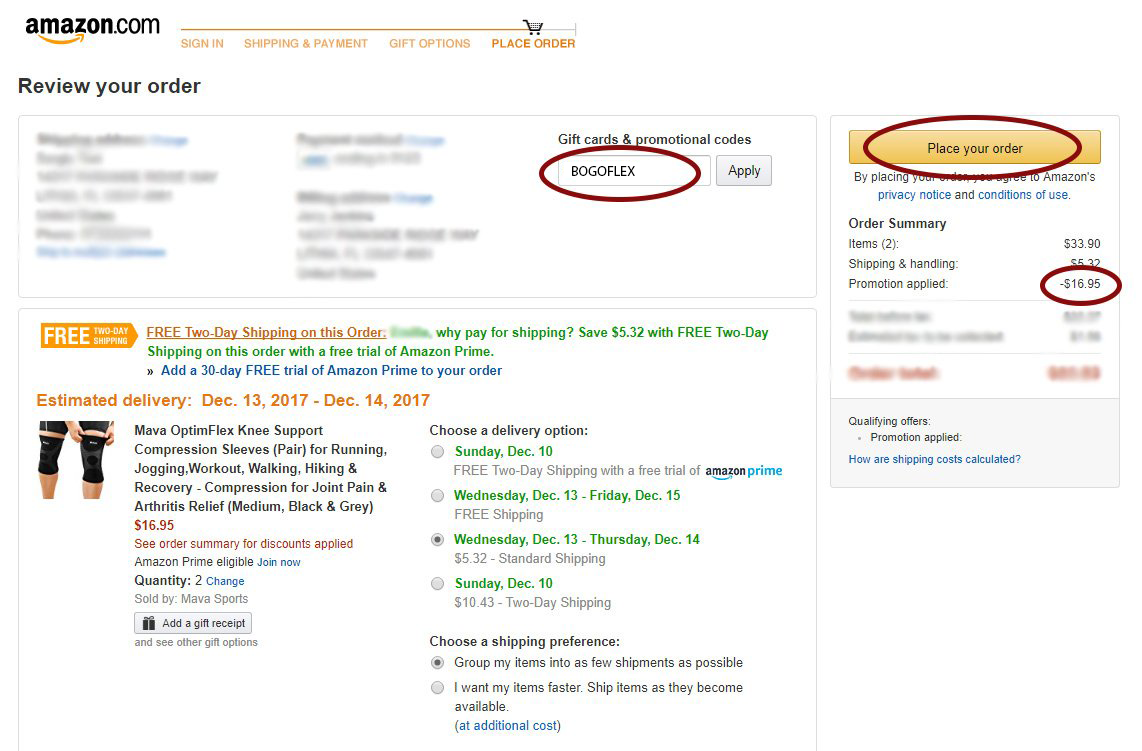Apply the promotional code
Screen dimensions: 1142x751
(744, 171)
